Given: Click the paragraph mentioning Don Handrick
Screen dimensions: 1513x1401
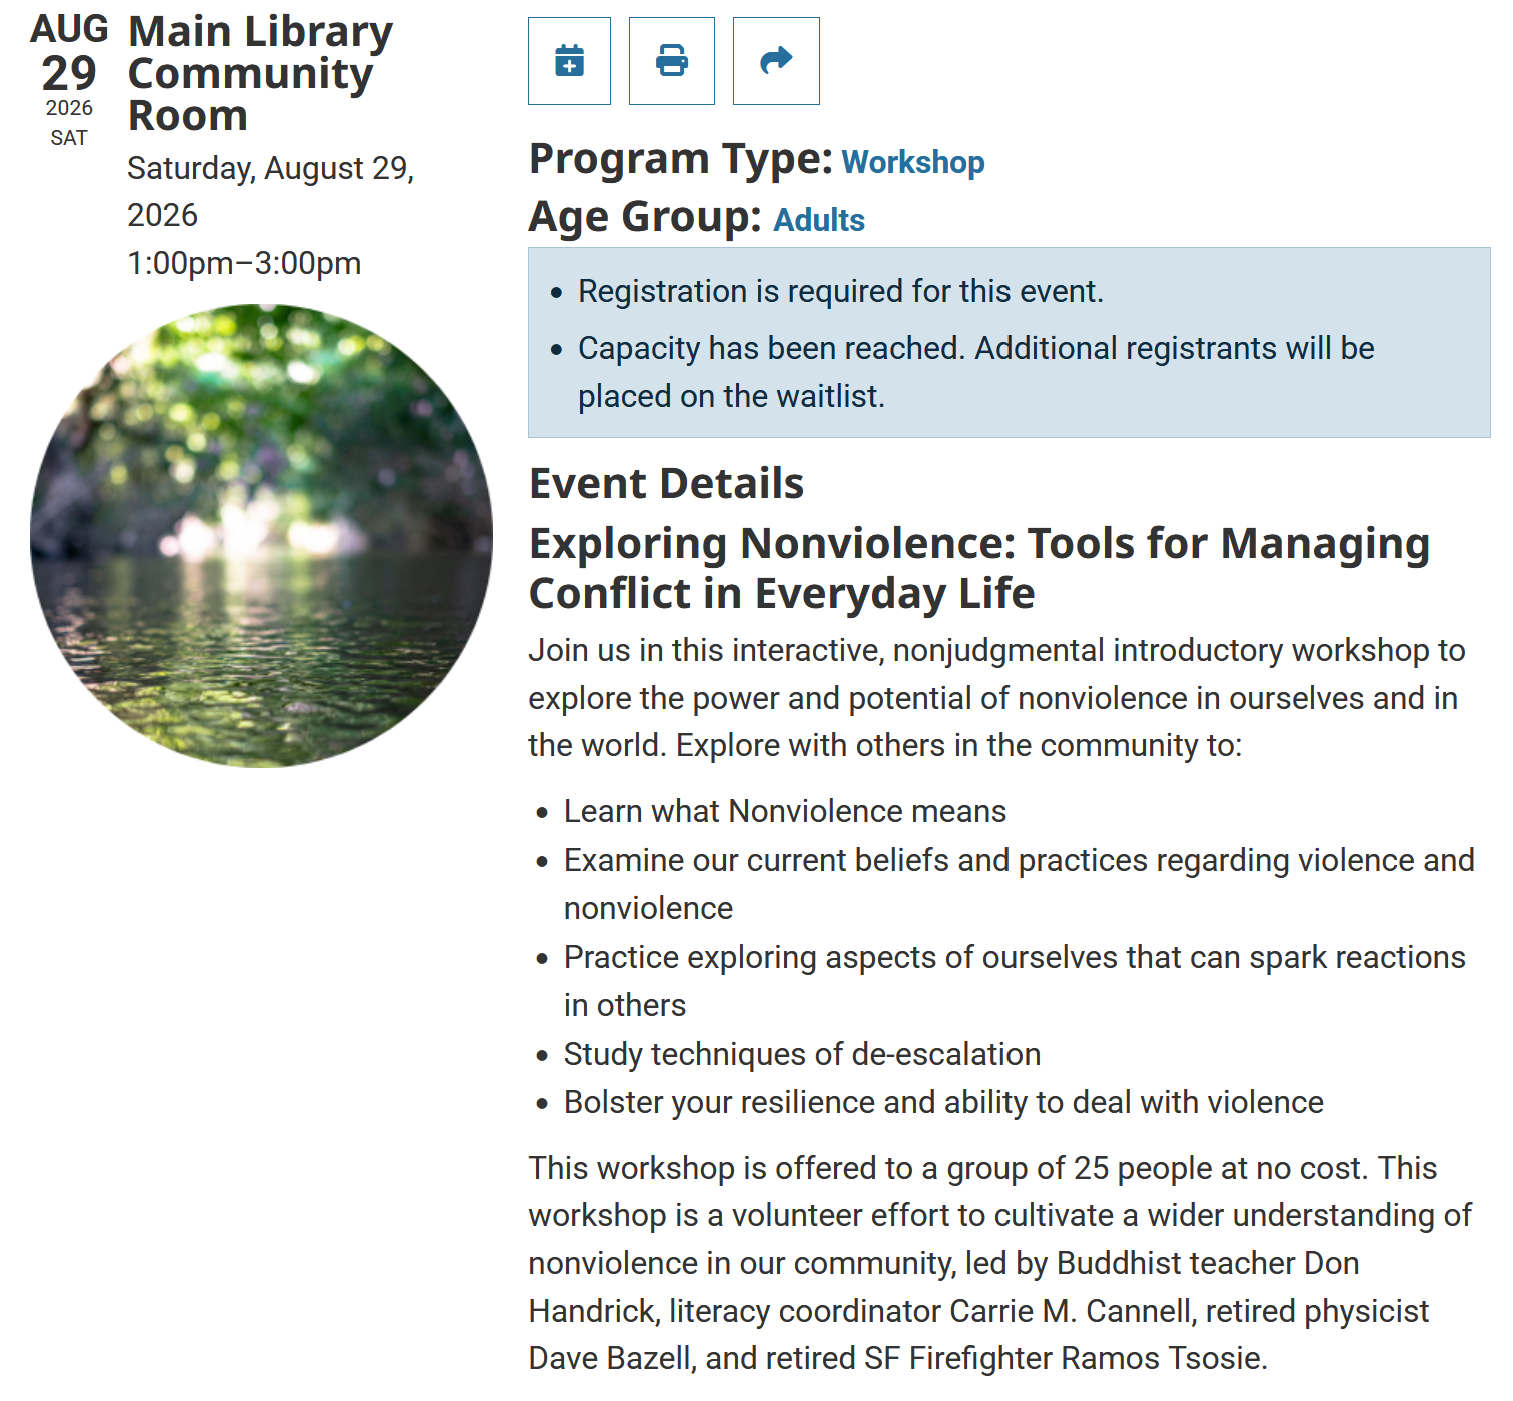Looking at the screenshot, I should click(x=1000, y=1263).
